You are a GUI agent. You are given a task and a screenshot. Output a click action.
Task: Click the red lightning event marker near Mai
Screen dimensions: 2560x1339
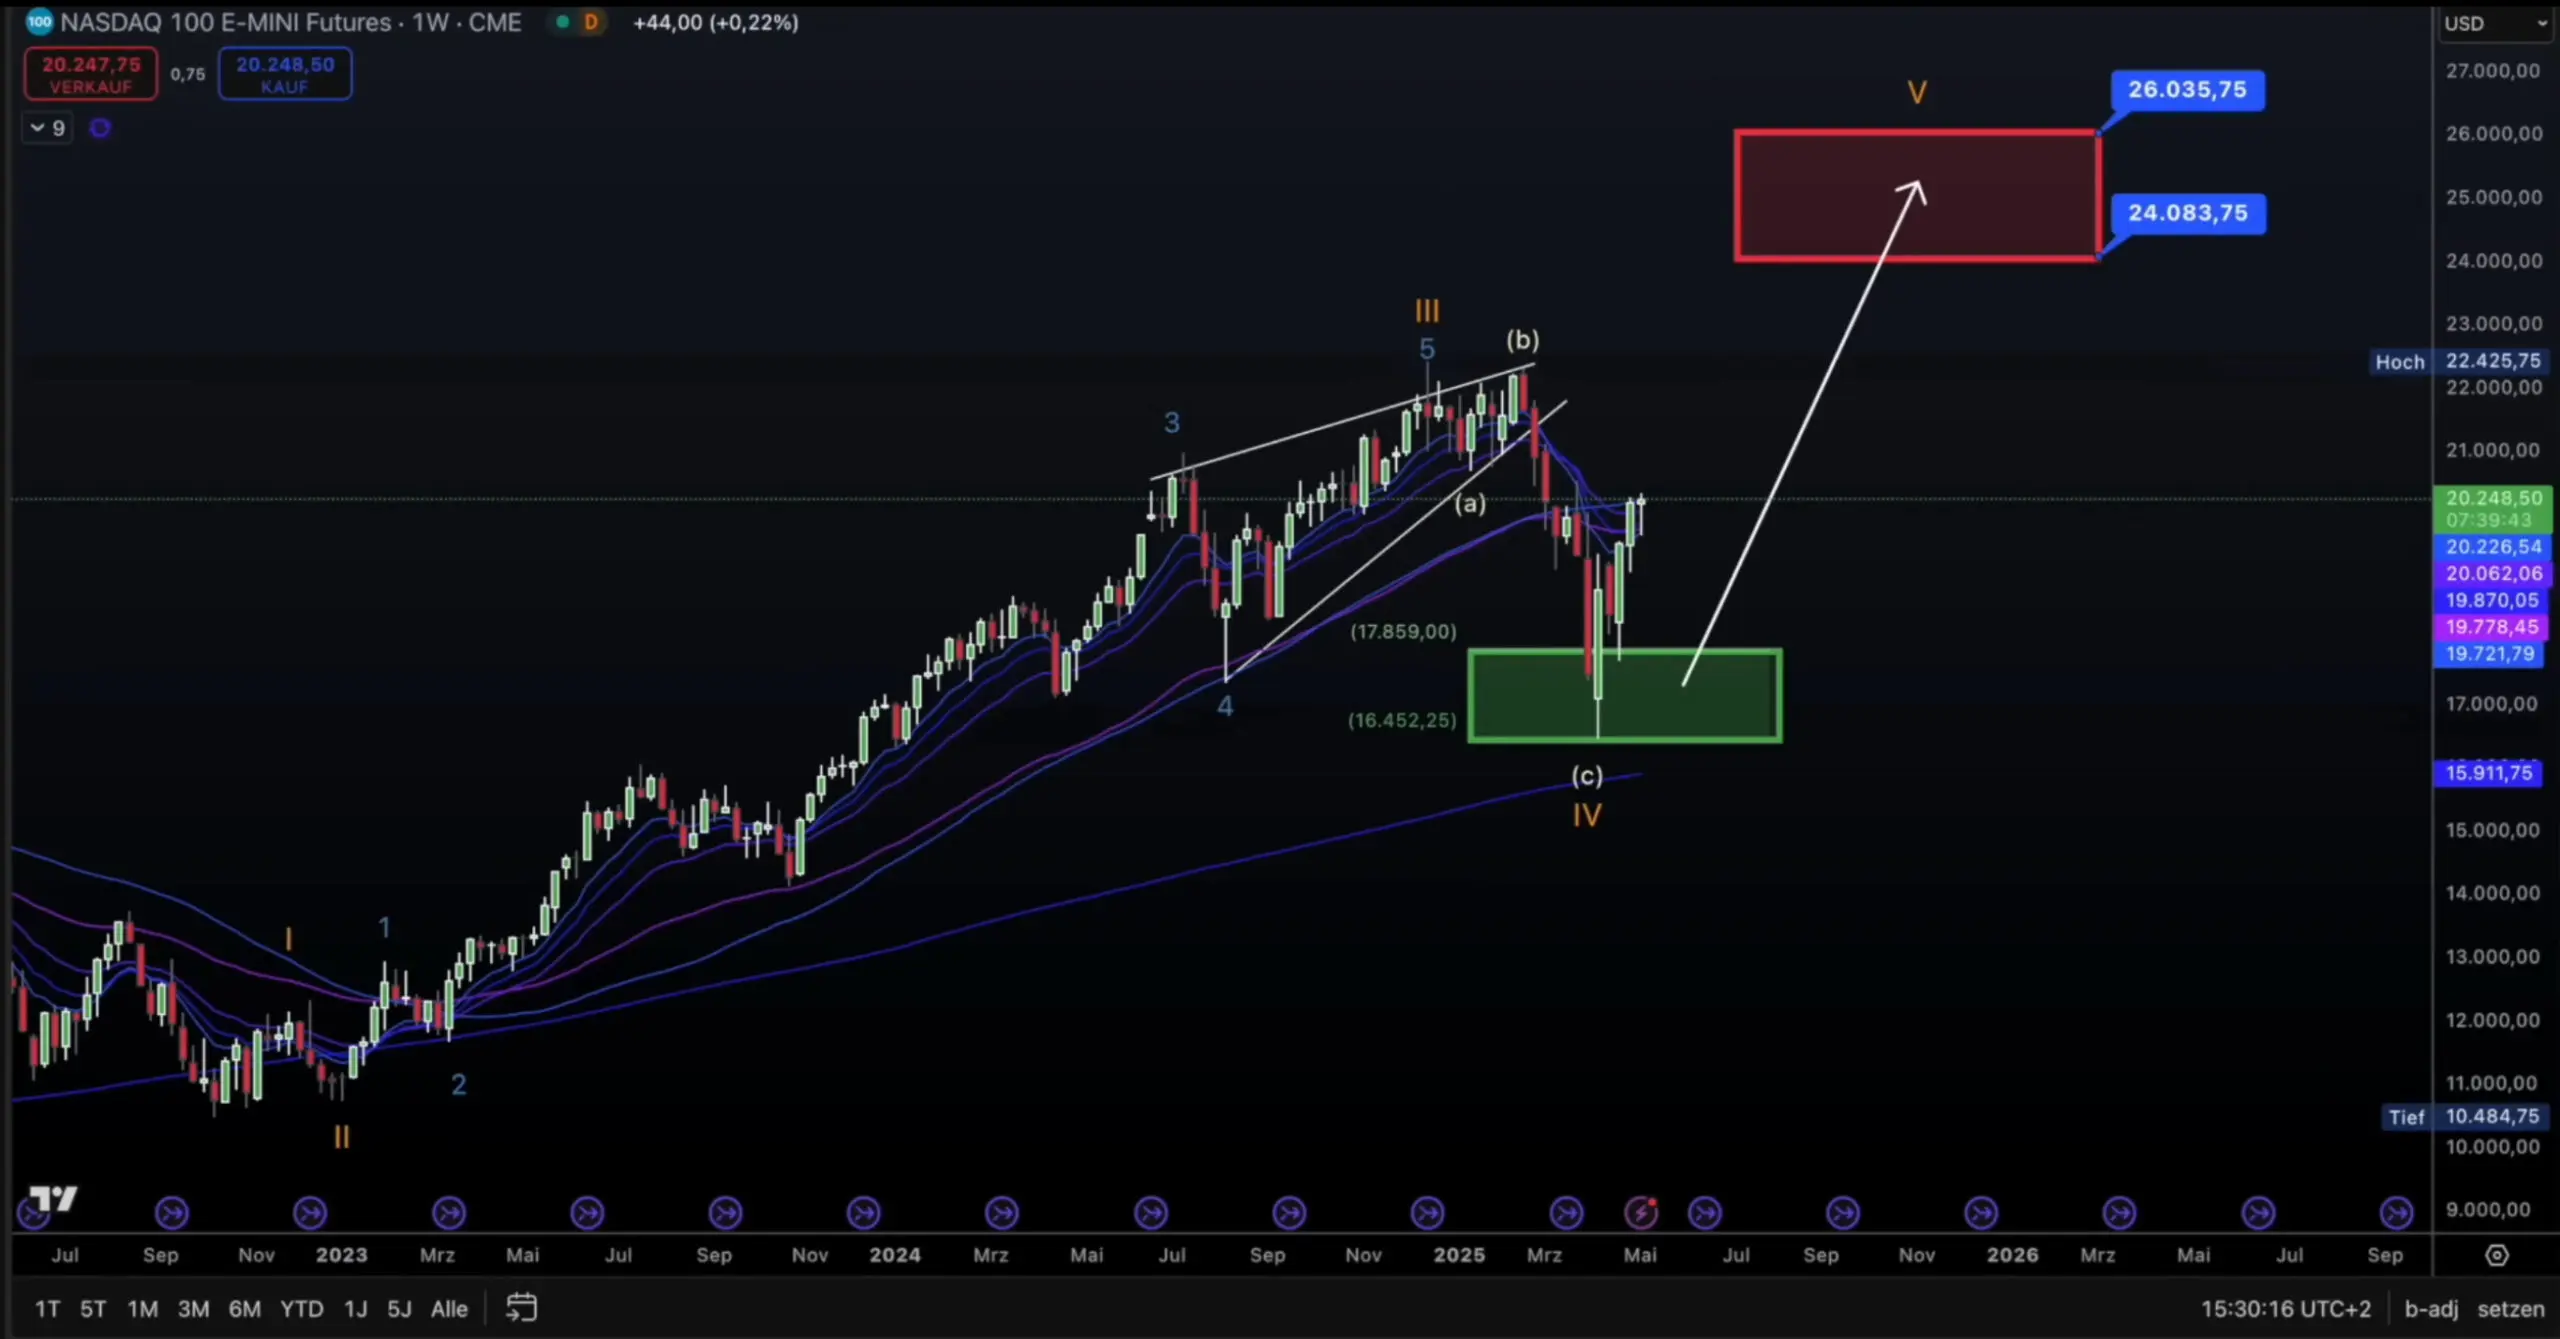pos(1641,1213)
